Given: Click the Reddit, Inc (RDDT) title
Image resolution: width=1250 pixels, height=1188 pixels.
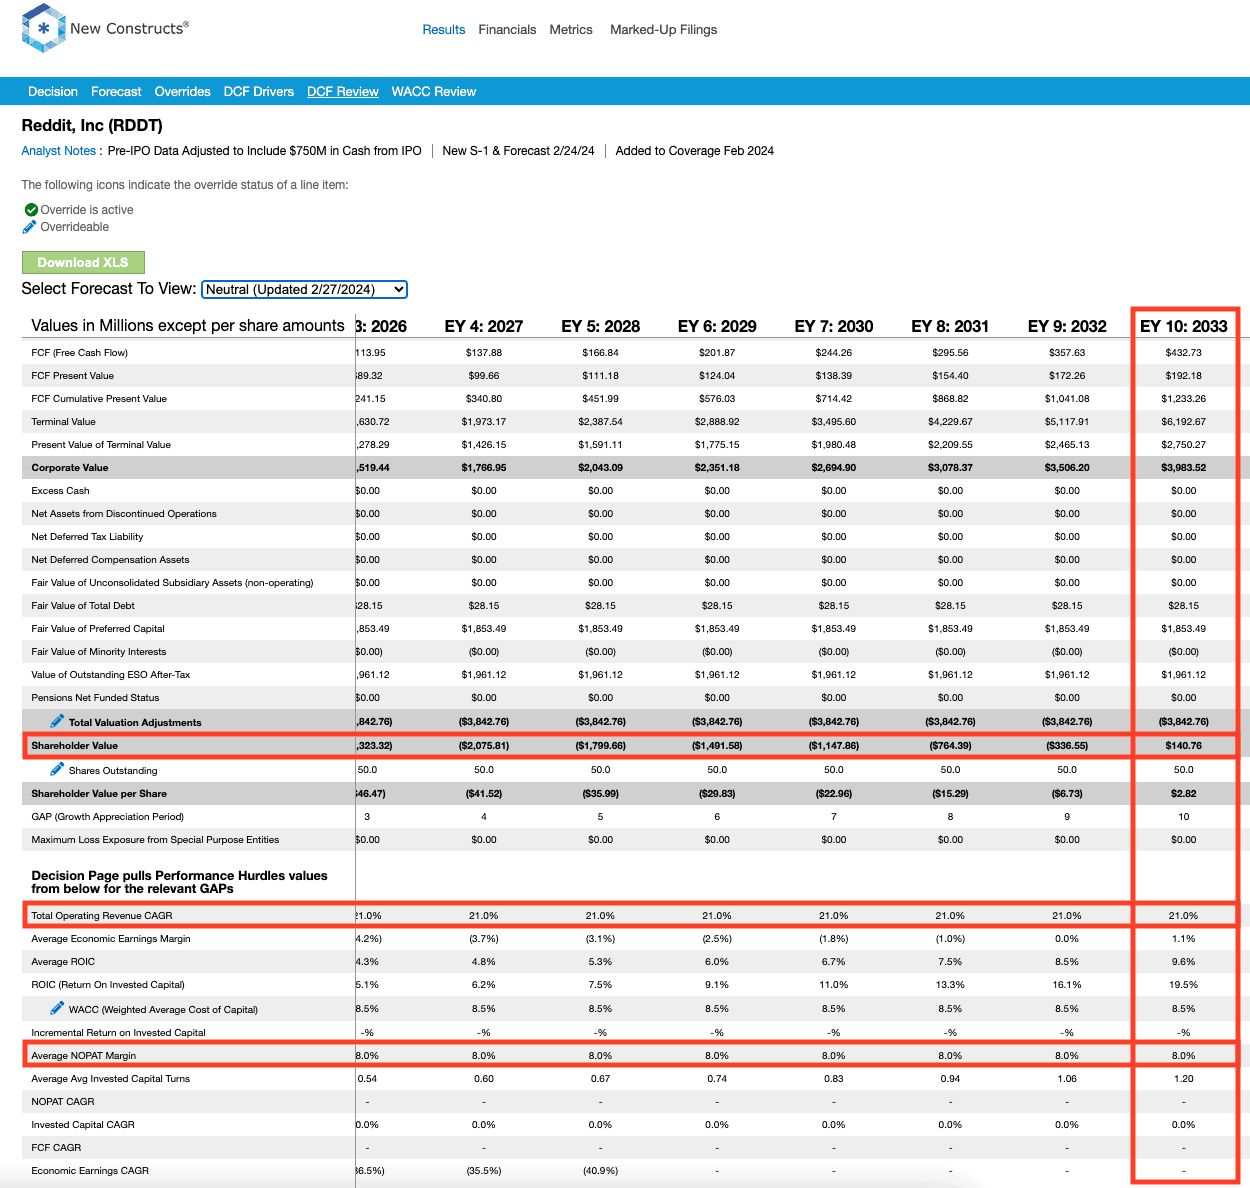Looking at the screenshot, I should tap(92, 125).
